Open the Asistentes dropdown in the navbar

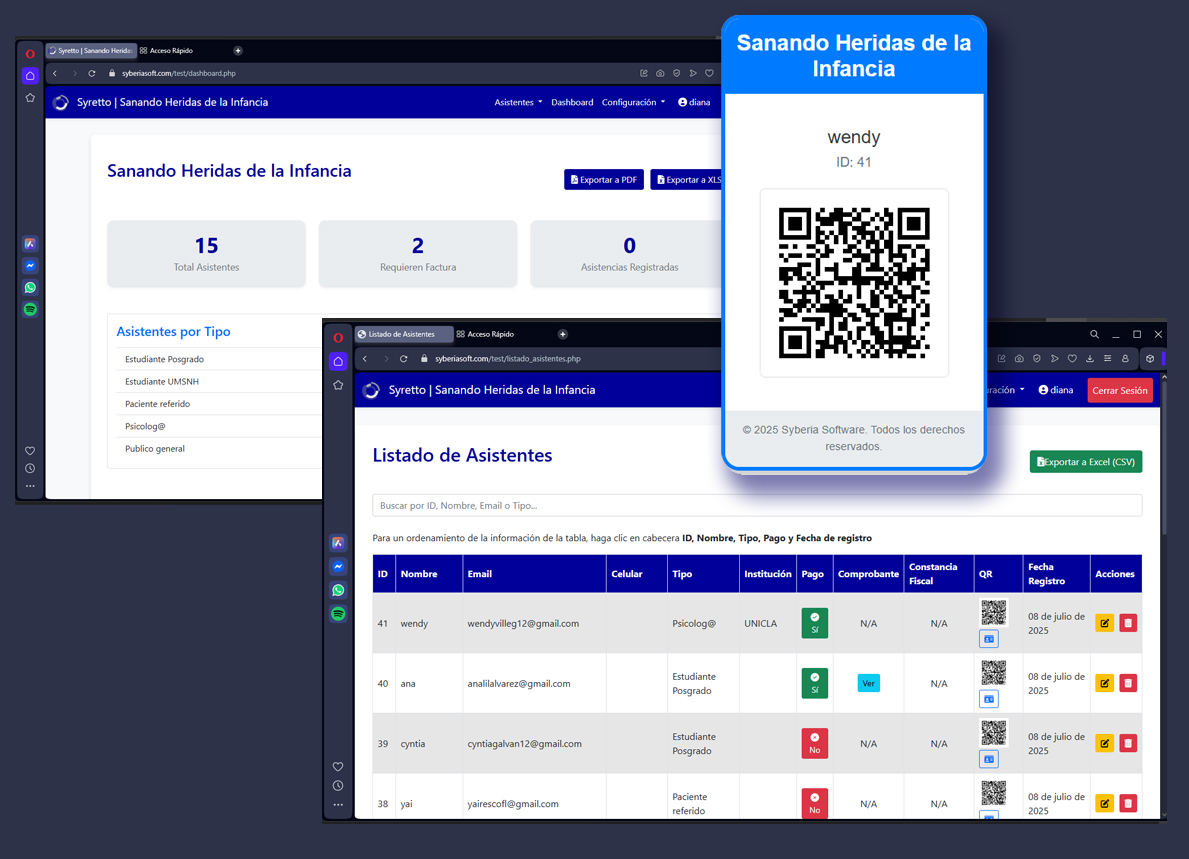point(517,101)
